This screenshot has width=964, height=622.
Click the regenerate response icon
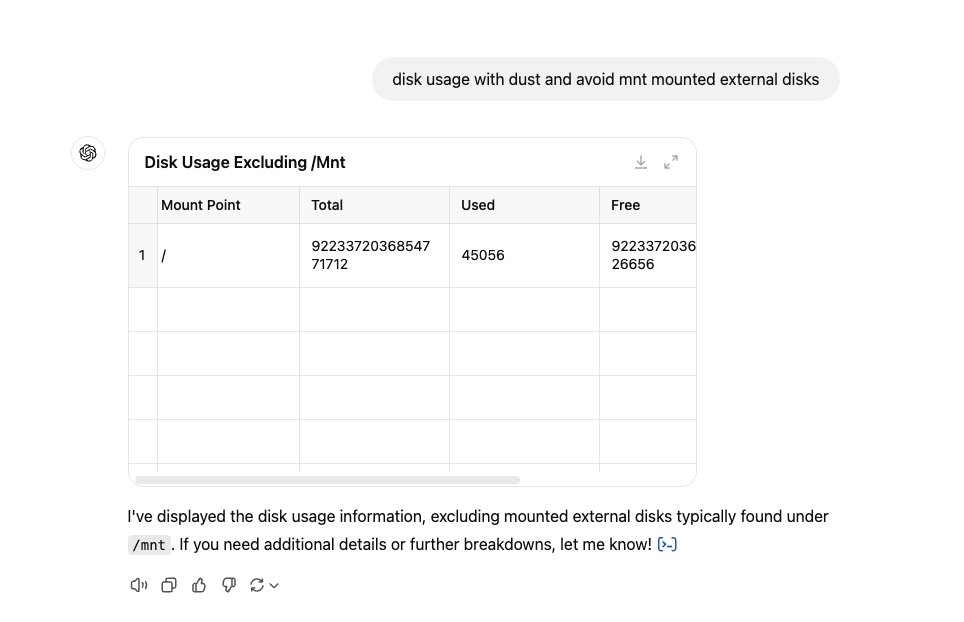257,585
